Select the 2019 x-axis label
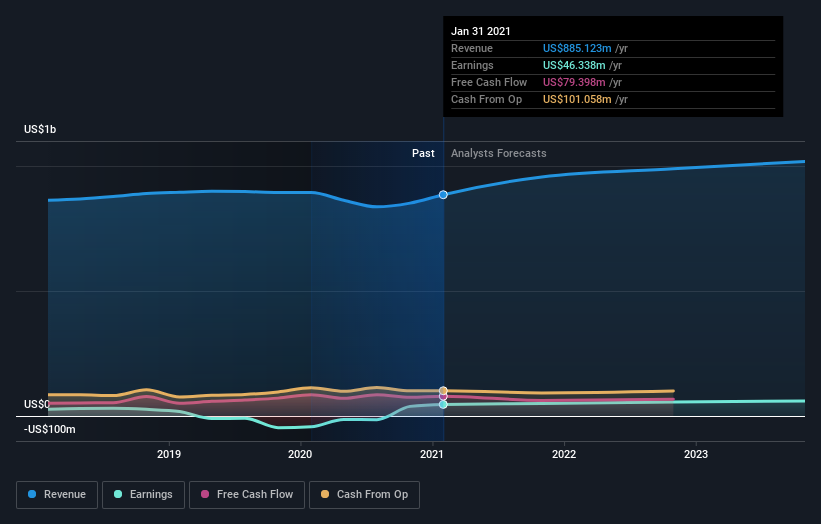Viewport: 821px width, 524px height. point(169,454)
